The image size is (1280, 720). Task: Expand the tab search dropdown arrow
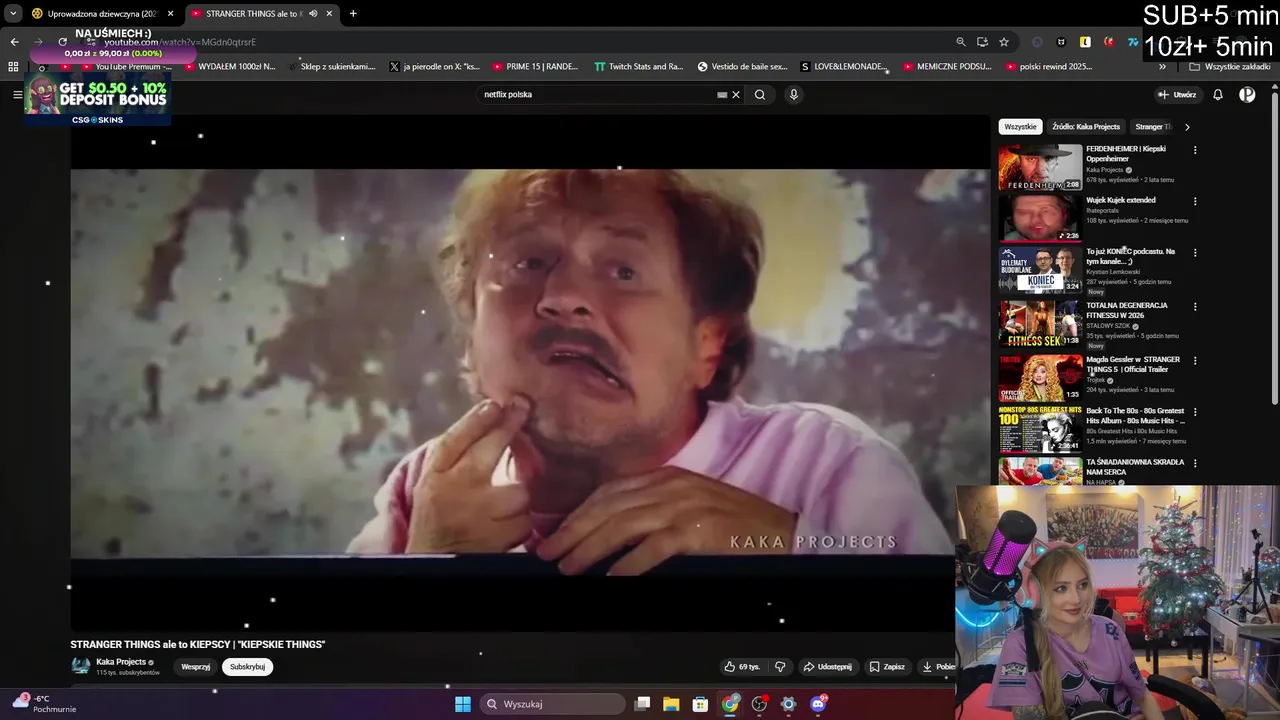tap(13, 13)
